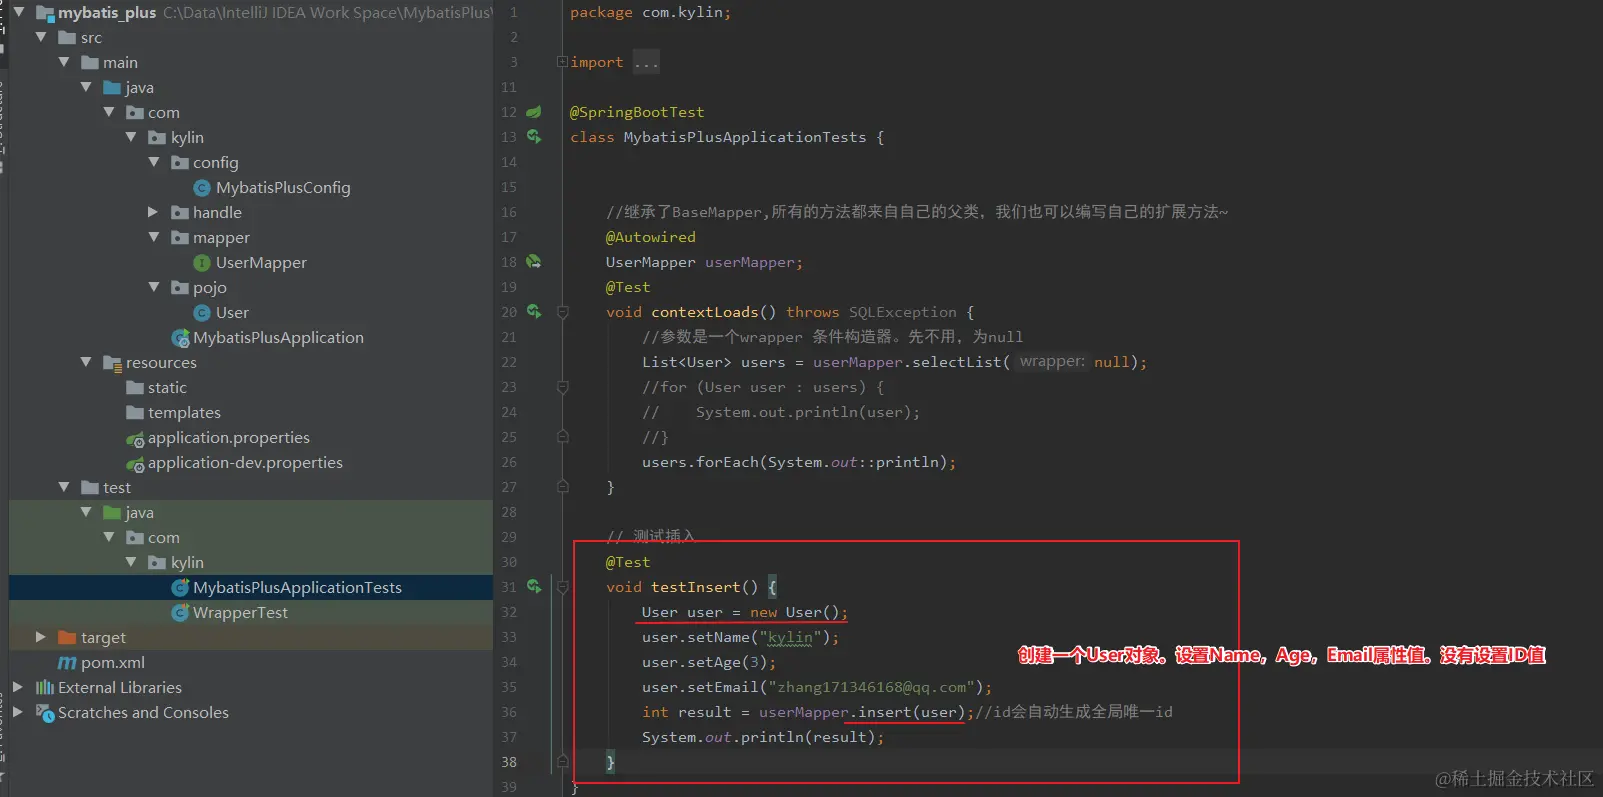Image resolution: width=1603 pixels, height=797 pixels.
Task: Click application-dev.properties file icon
Action: point(135,463)
